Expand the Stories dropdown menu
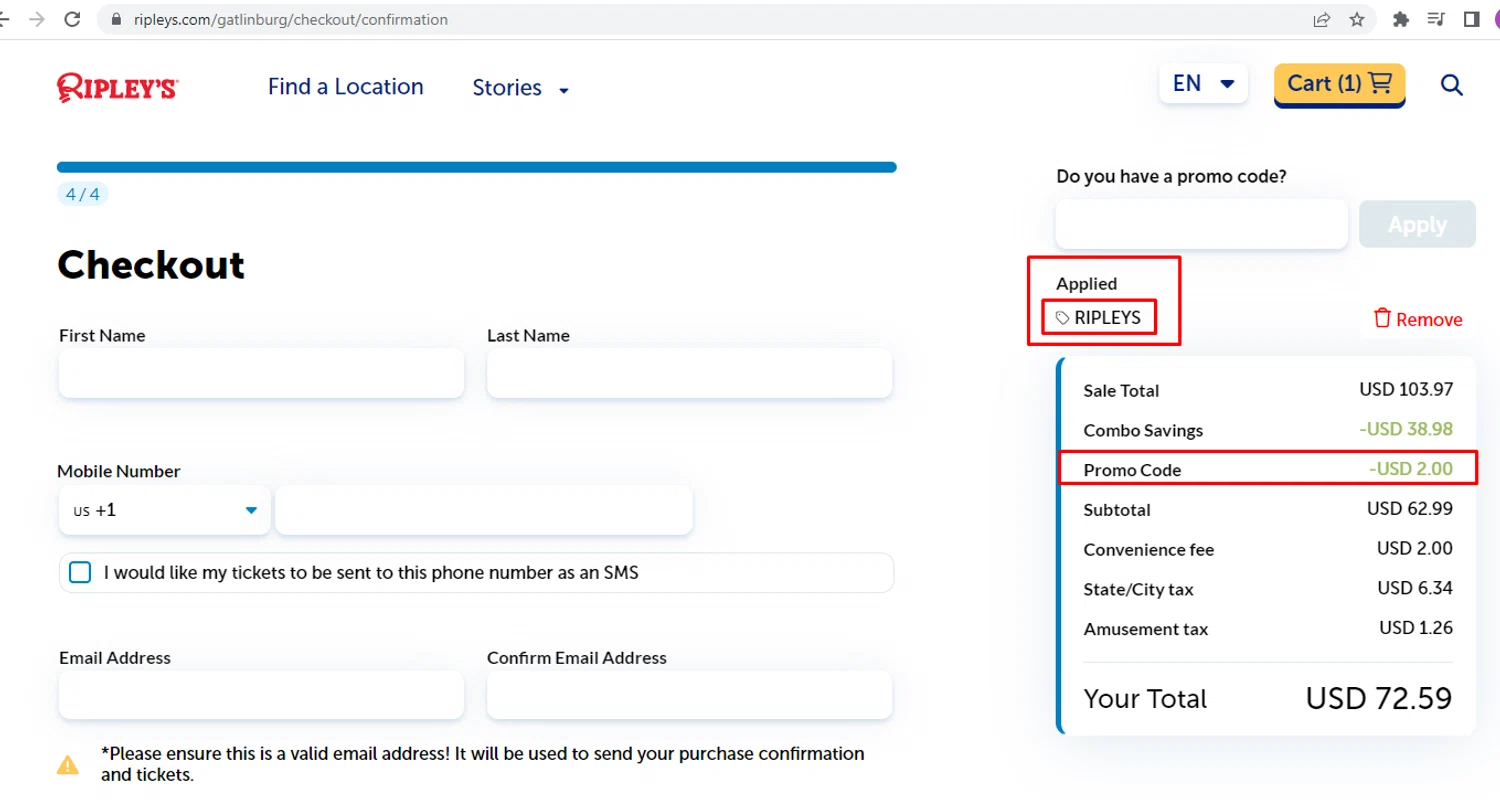Screen dimensions: 1500x800 [x=521, y=88]
